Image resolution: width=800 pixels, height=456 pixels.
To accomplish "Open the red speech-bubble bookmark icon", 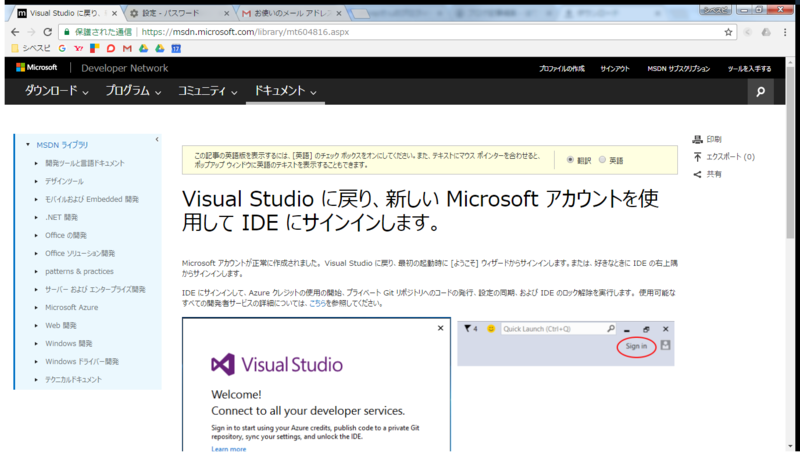I will pos(111,48).
